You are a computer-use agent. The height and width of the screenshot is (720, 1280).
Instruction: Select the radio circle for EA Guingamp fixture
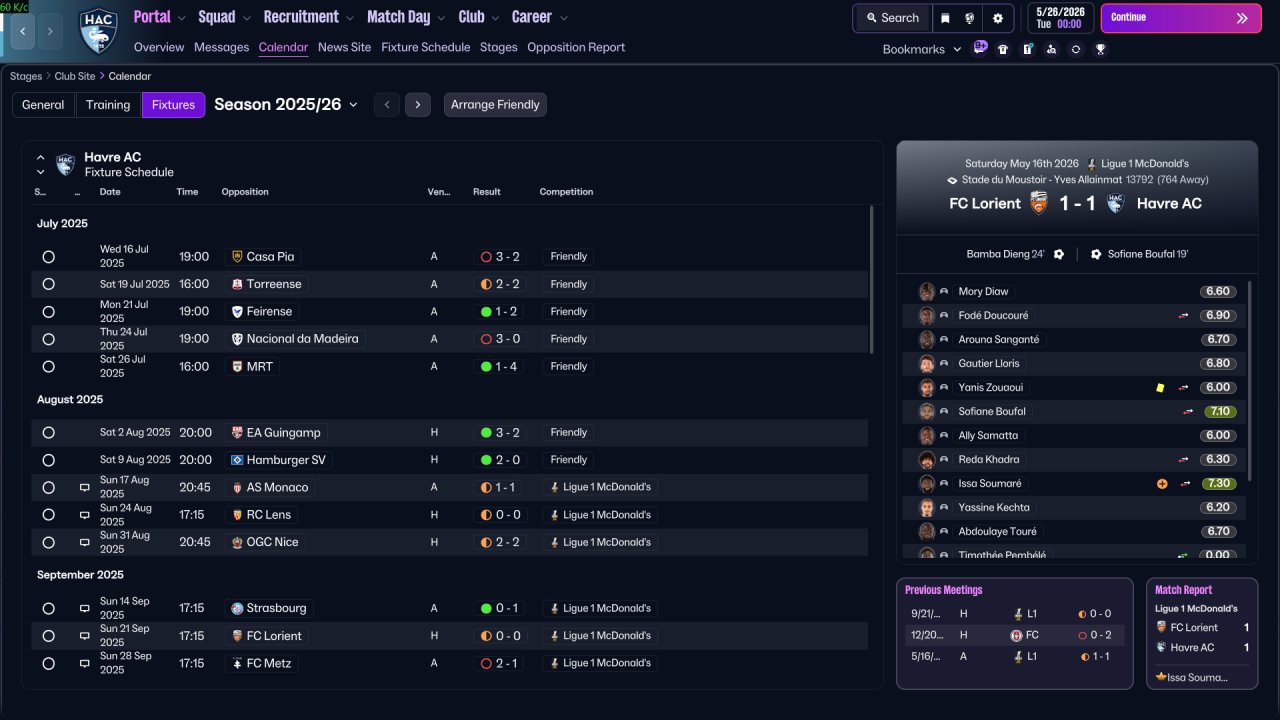tap(49, 433)
